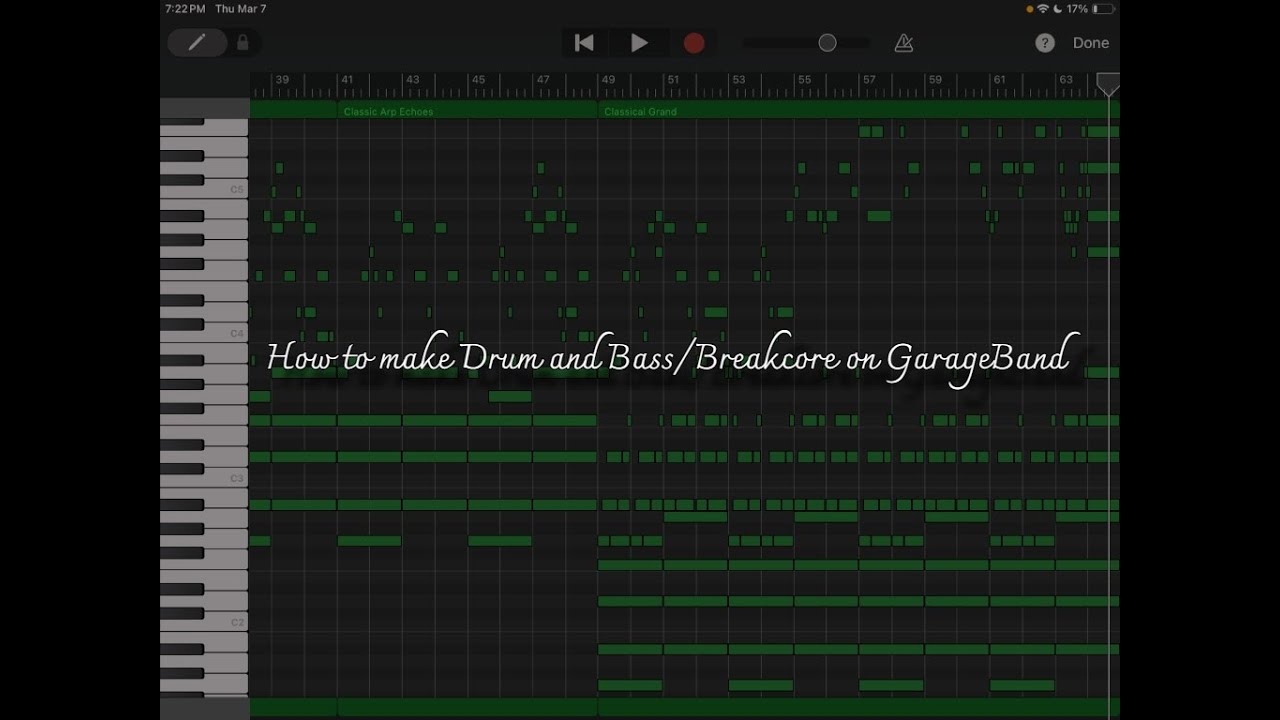Go to beginning with the rewind button
1280x720 pixels.
pos(584,43)
